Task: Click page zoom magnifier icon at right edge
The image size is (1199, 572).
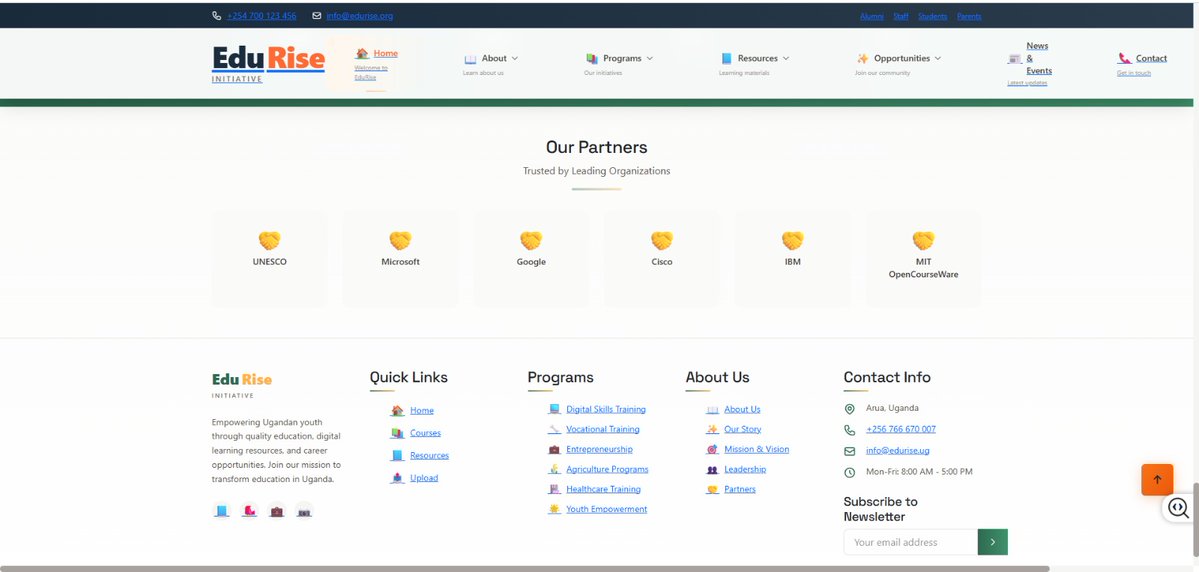Action: 1178,508
